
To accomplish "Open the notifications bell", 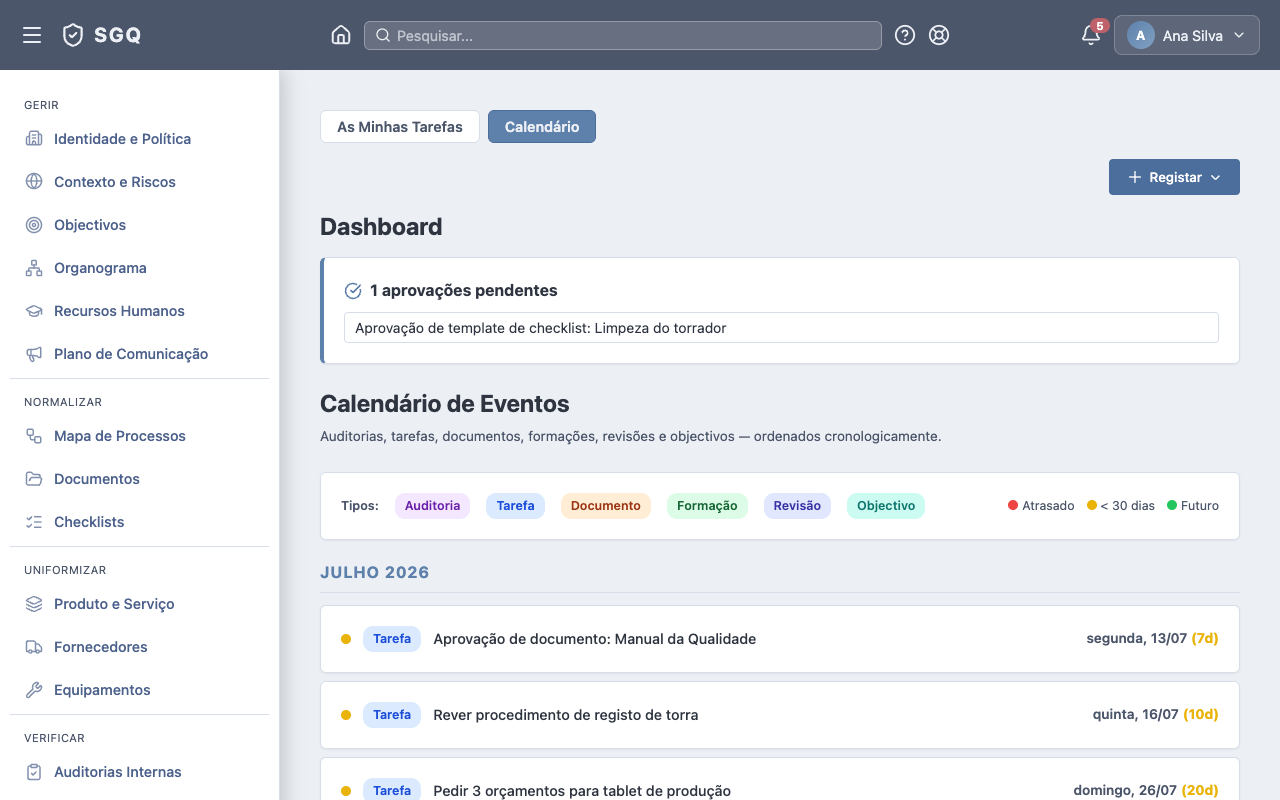I will point(1091,36).
